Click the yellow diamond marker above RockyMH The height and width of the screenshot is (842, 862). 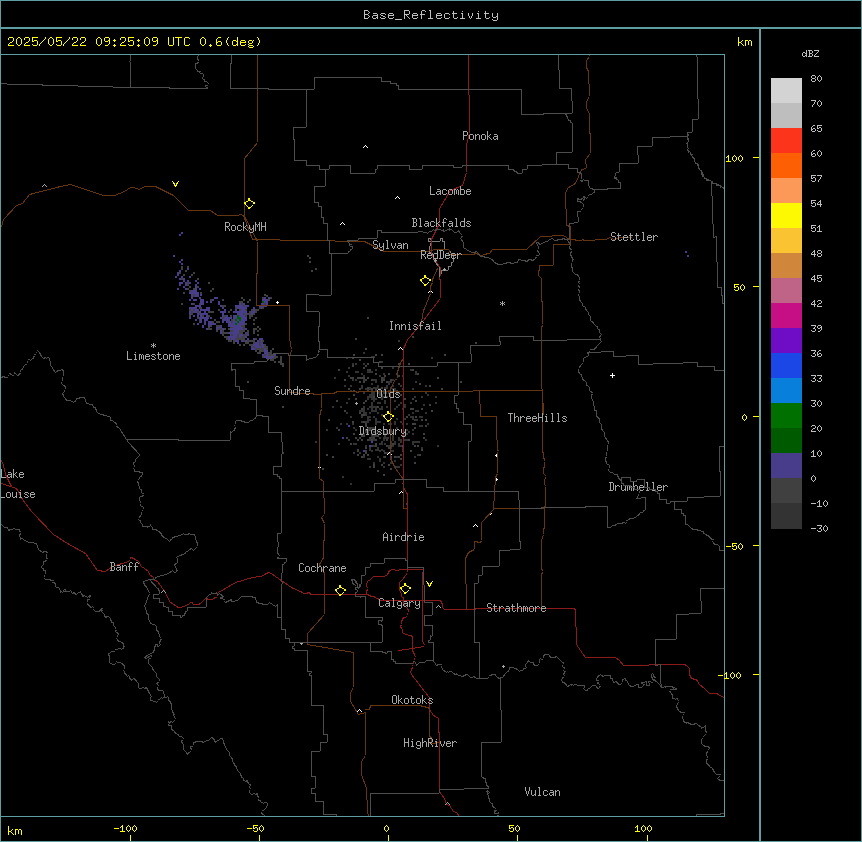249,204
